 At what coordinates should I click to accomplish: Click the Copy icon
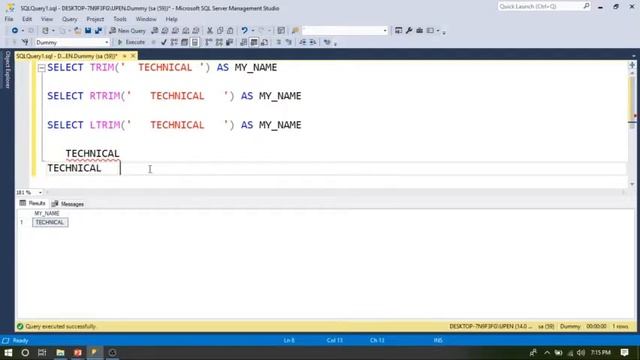click(x=220, y=31)
